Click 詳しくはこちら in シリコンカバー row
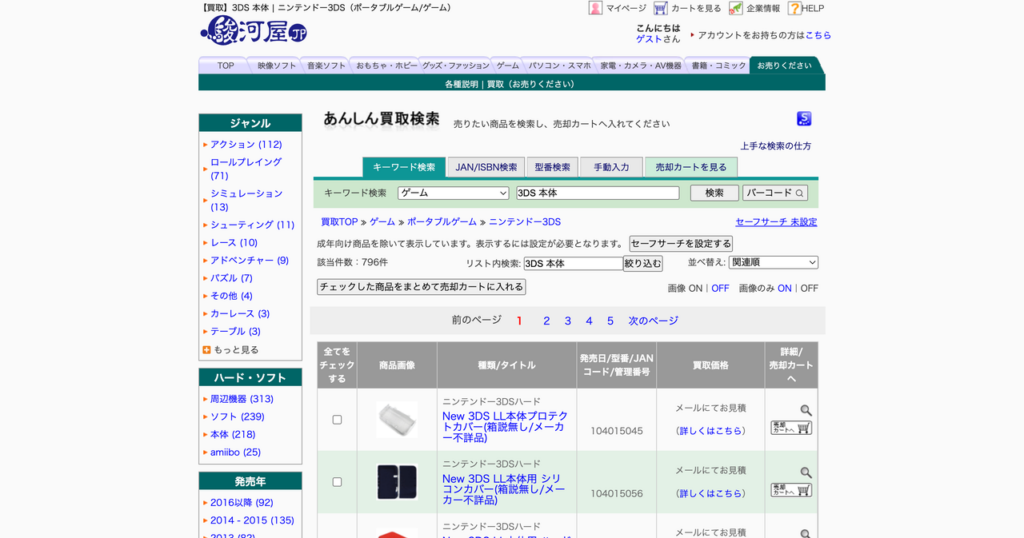The width and height of the screenshot is (1024, 538). coord(711,494)
